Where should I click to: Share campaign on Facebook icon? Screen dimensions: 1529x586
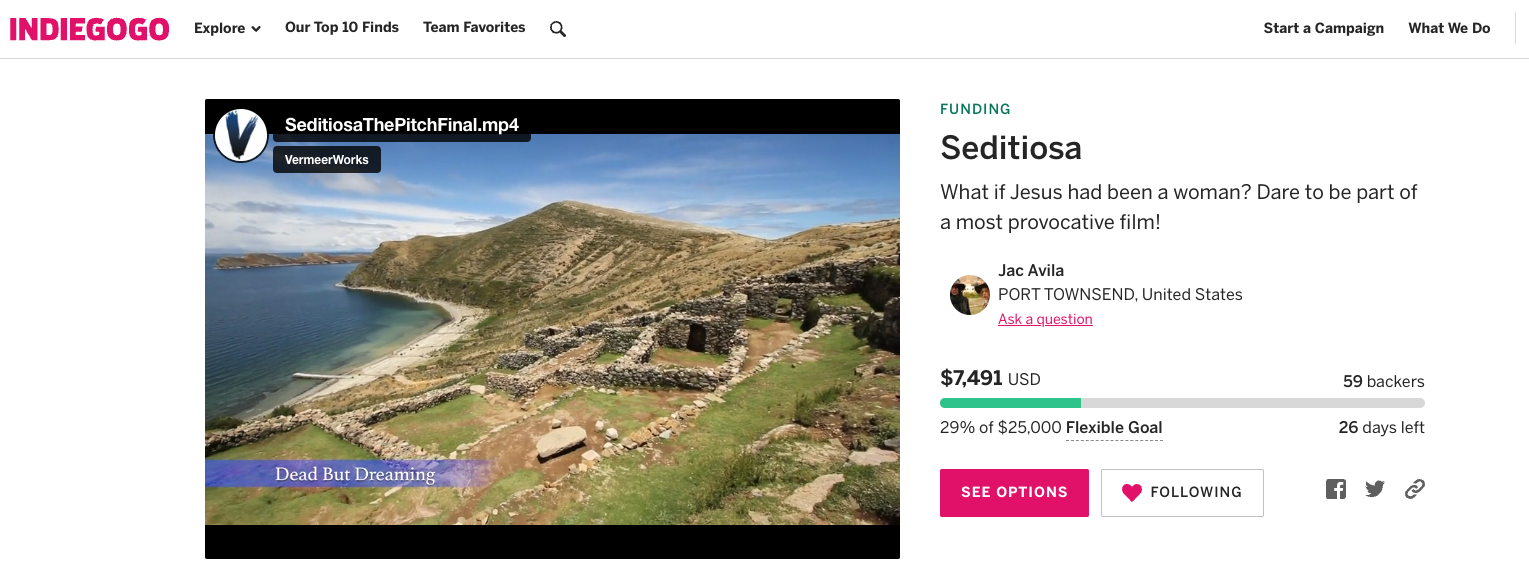click(1336, 489)
